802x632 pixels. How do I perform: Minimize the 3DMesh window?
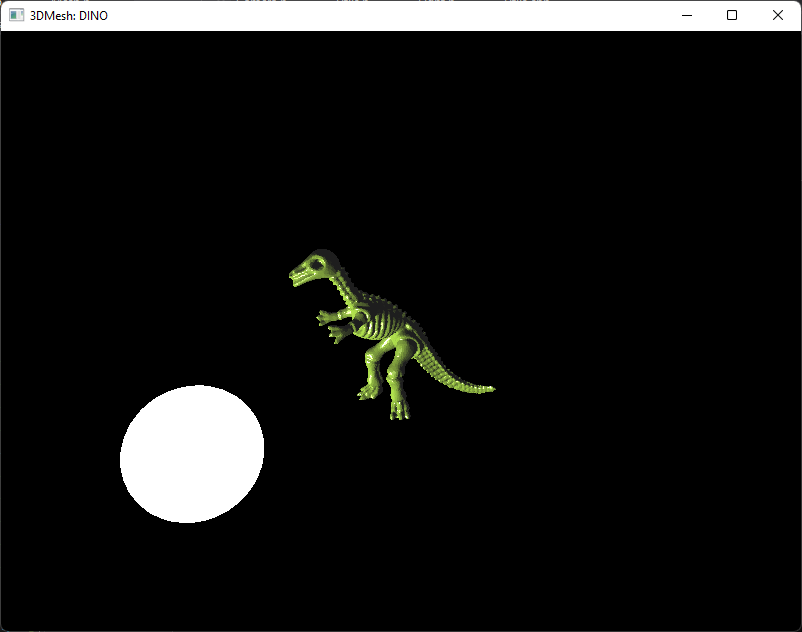click(687, 15)
